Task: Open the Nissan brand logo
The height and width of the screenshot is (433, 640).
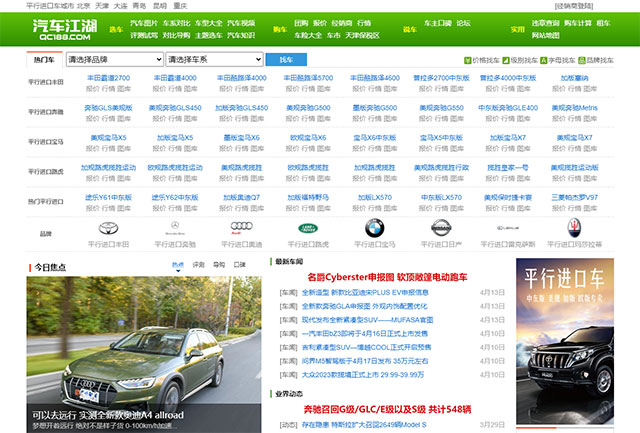Action: tap(440, 229)
